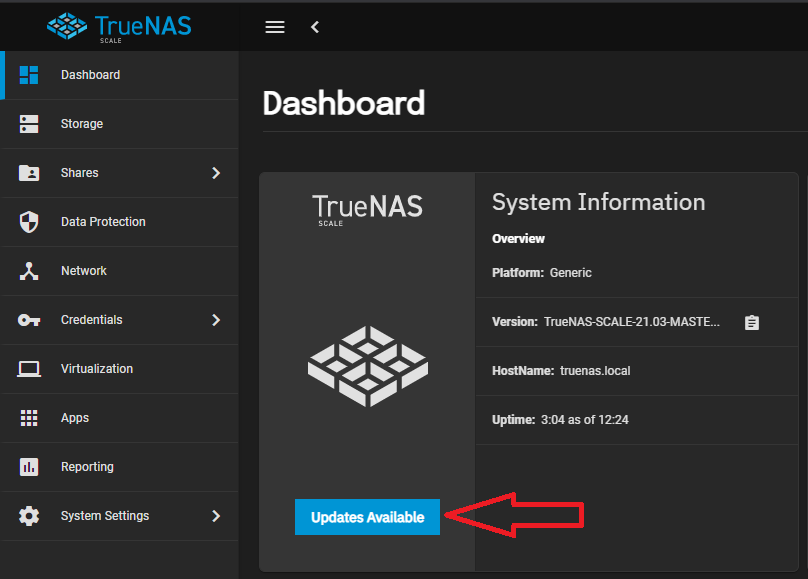Click the Dashboard grid icon

pyautogui.click(x=29, y=75)
